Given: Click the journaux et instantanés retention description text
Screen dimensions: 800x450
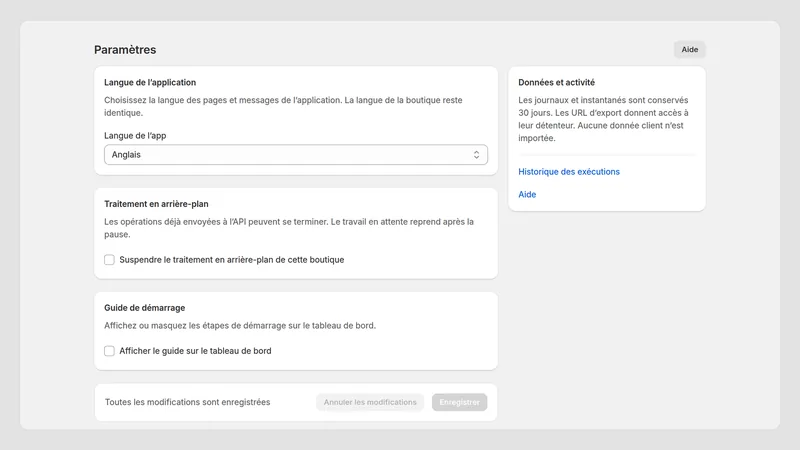Looking at the screenshot, I should click(604, 119).
